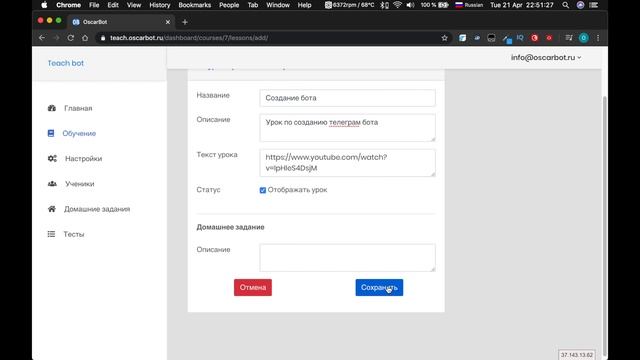Screen dimensions: 640x360
Task: Select the OscarBot browser tab
Action: pos(121,22)
